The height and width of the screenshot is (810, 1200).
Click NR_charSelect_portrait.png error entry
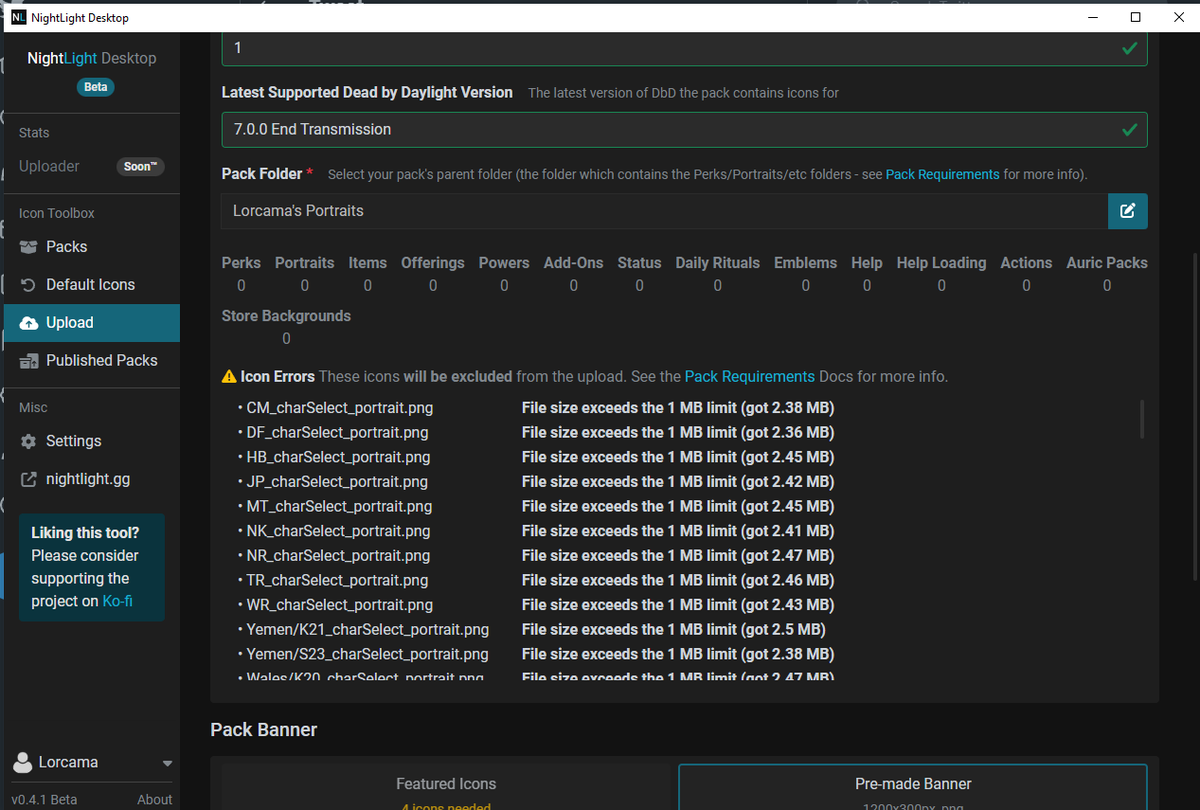coord(338,556)
